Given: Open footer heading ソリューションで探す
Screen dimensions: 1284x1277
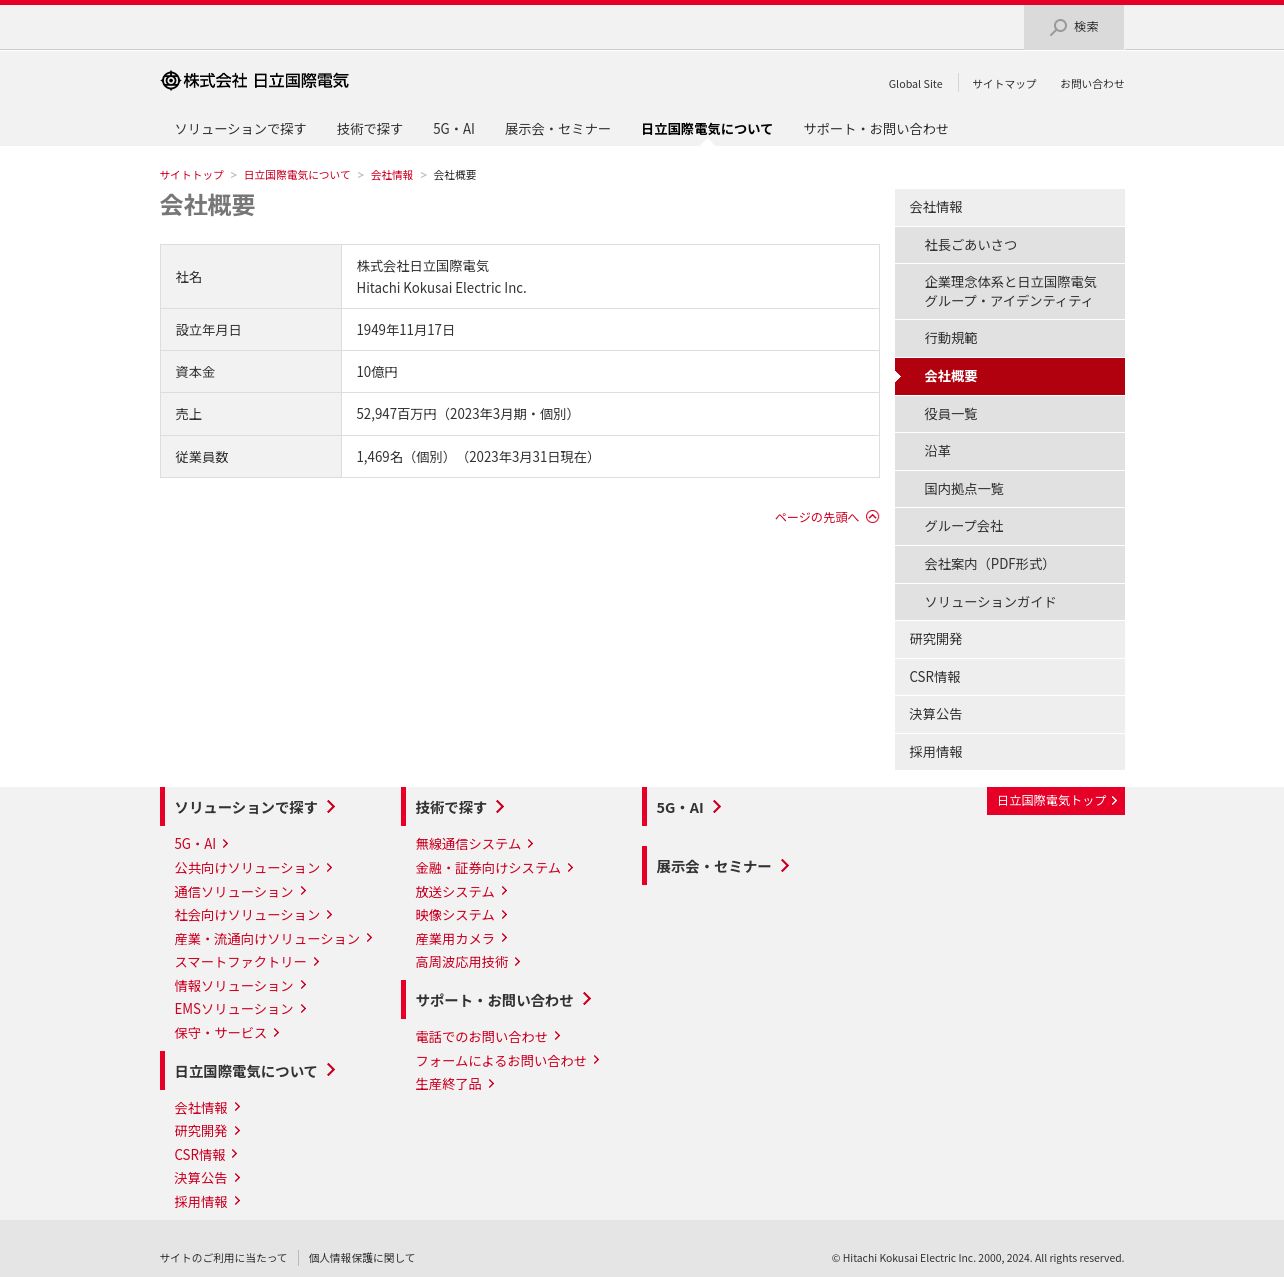Looking at the screenshot, I should point(255,807).
